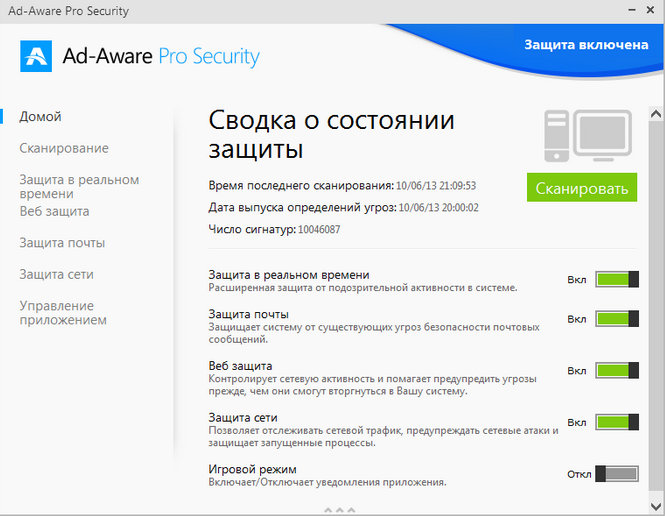Open Управление приложением section

63,313
